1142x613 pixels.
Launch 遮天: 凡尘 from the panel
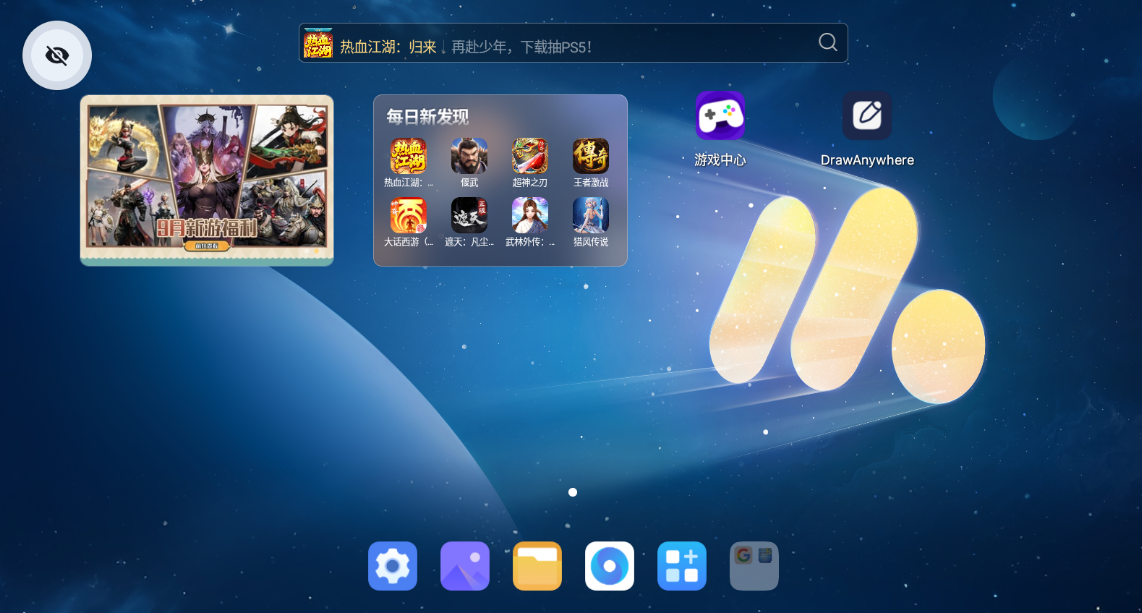click(x=470, y=215)
